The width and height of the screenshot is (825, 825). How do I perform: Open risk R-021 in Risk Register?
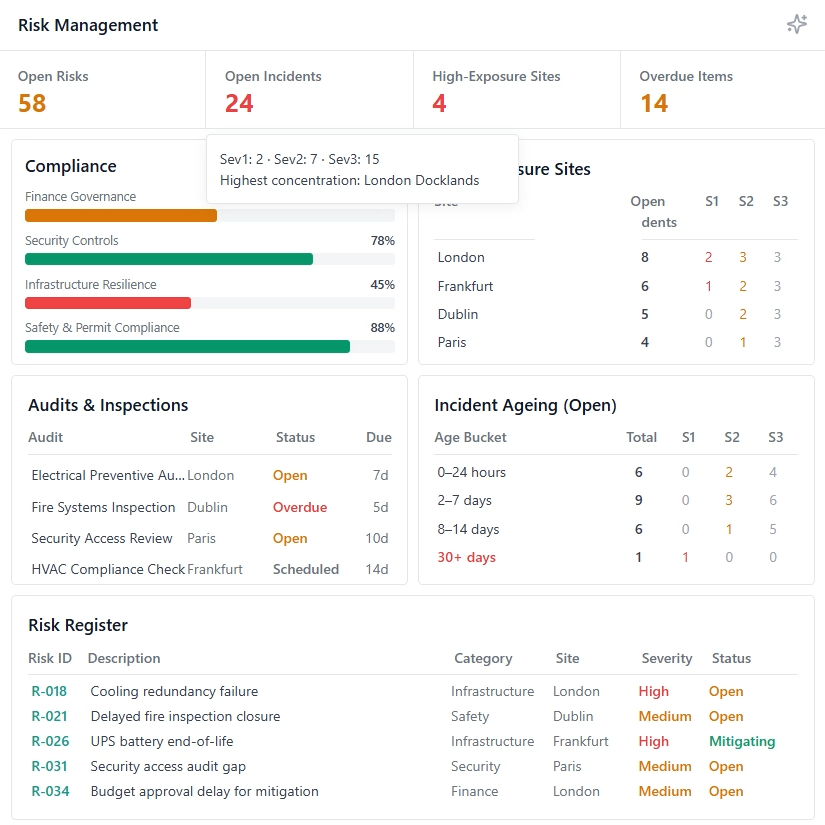point(50,716)
